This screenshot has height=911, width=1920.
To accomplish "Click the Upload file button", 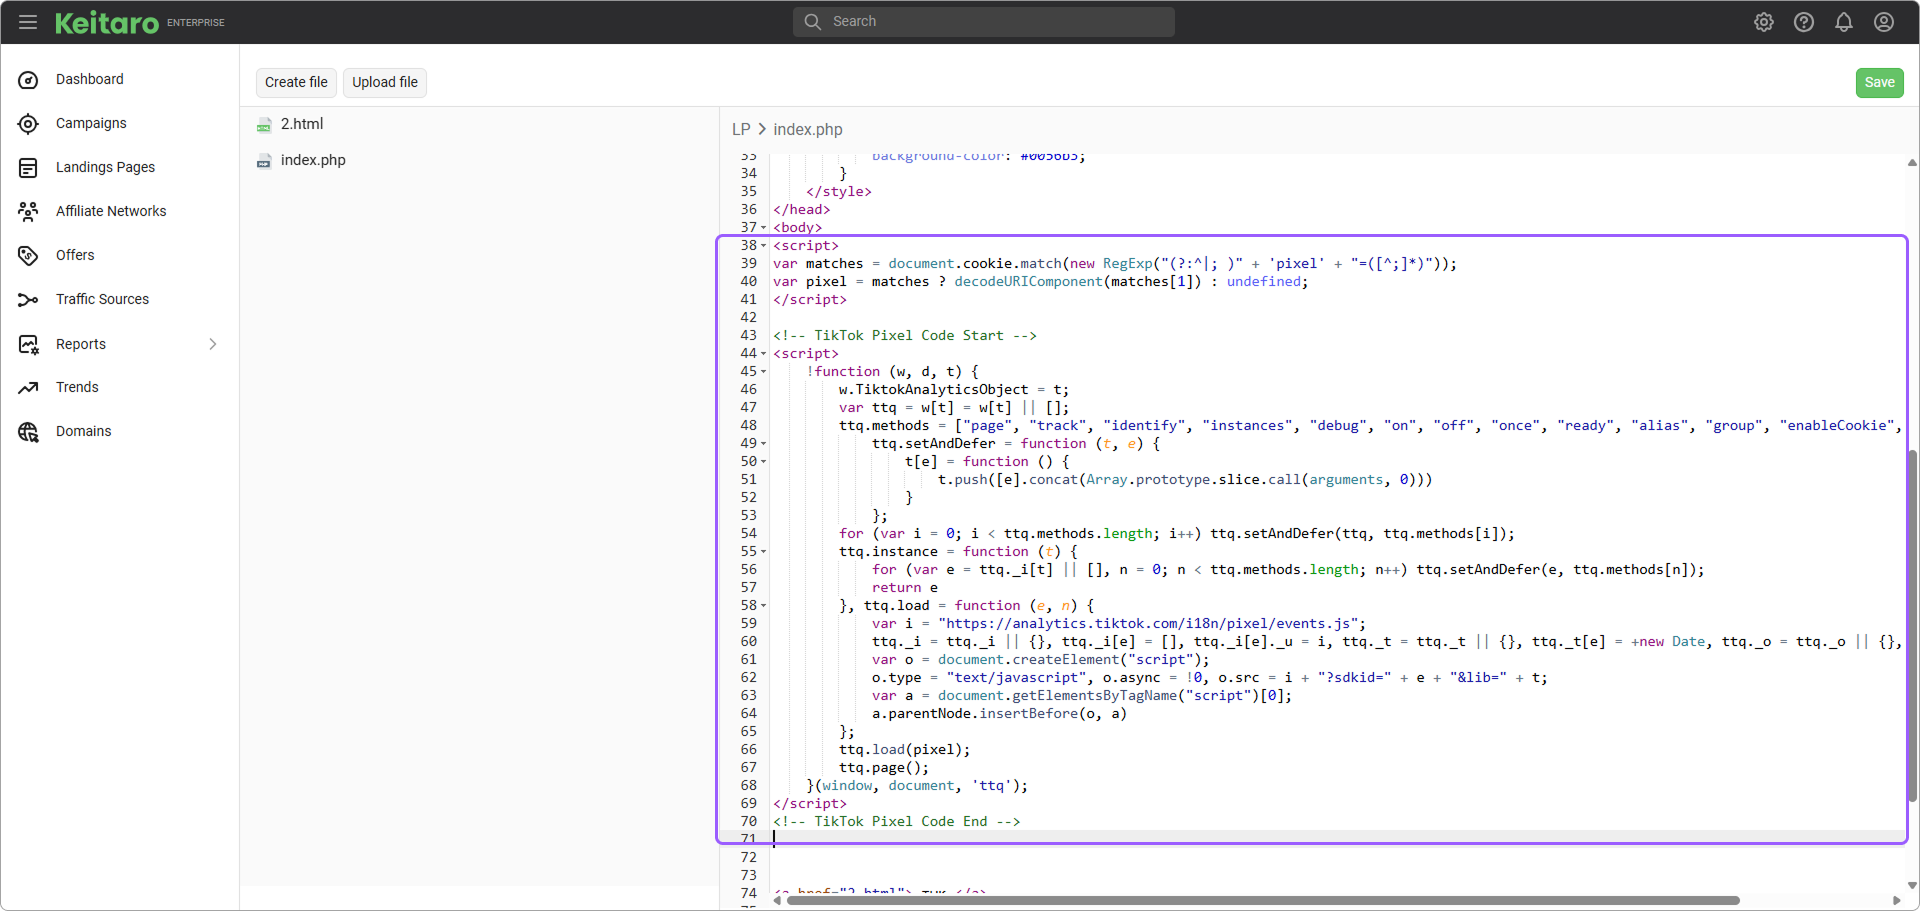I will coord(385,82).
